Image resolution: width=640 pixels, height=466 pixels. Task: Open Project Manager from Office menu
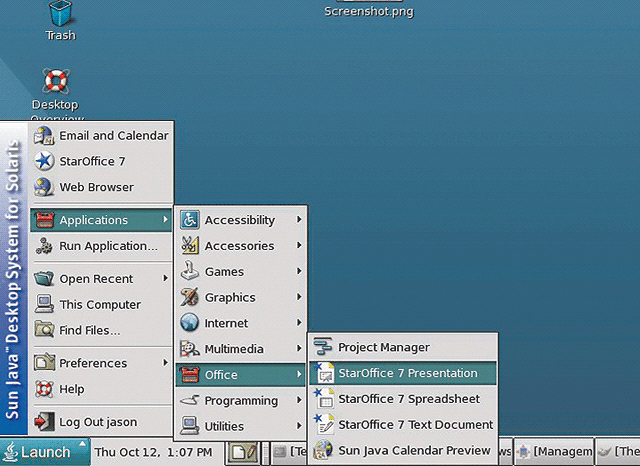pos(403,347)
